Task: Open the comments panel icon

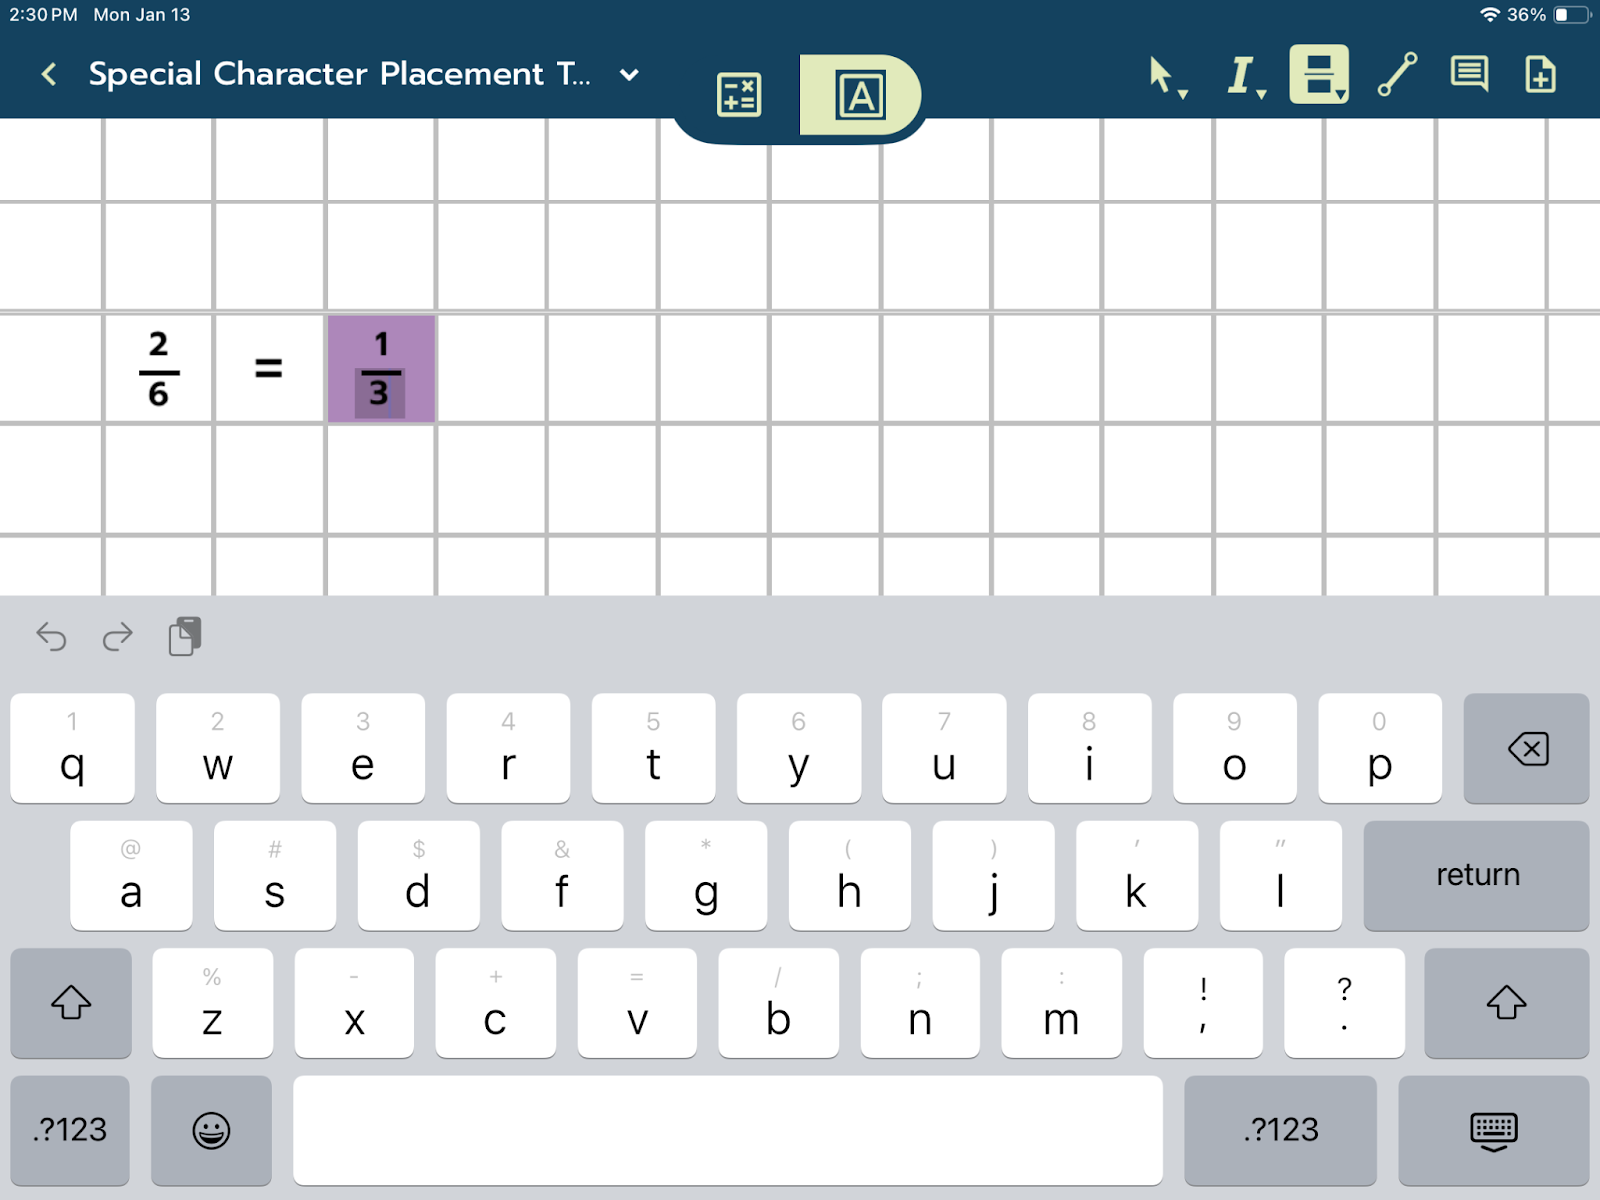Action: (1469, 75)
